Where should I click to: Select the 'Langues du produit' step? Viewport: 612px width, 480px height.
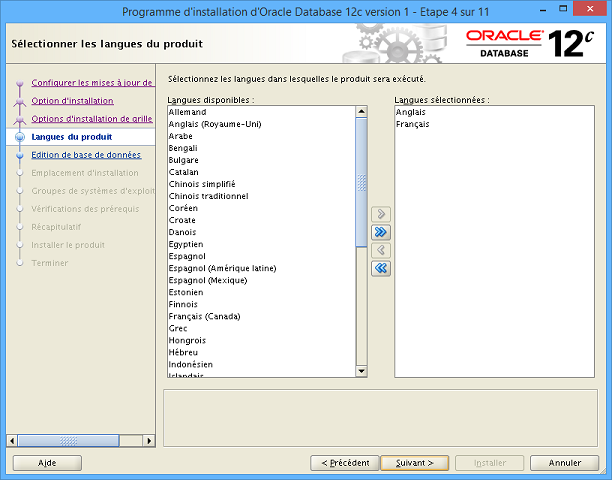pyautogui.click(x=72, y=137)
